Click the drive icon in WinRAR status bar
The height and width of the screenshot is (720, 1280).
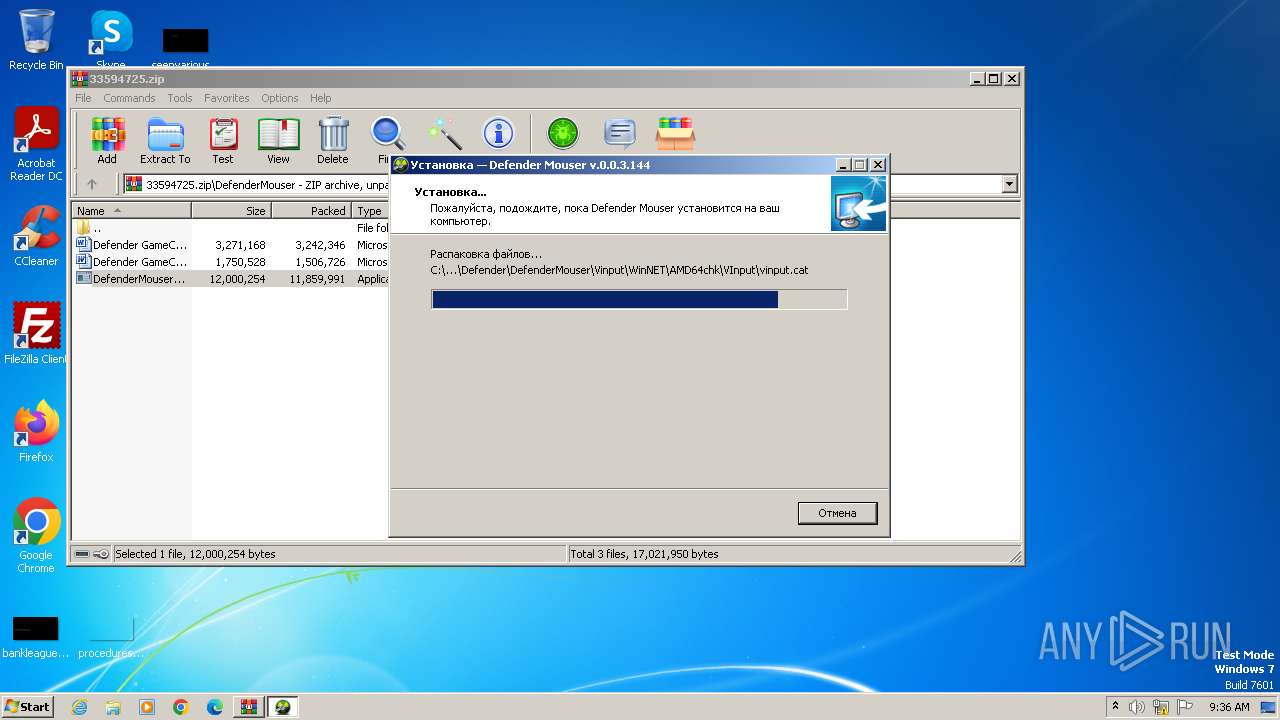[82, 554]
